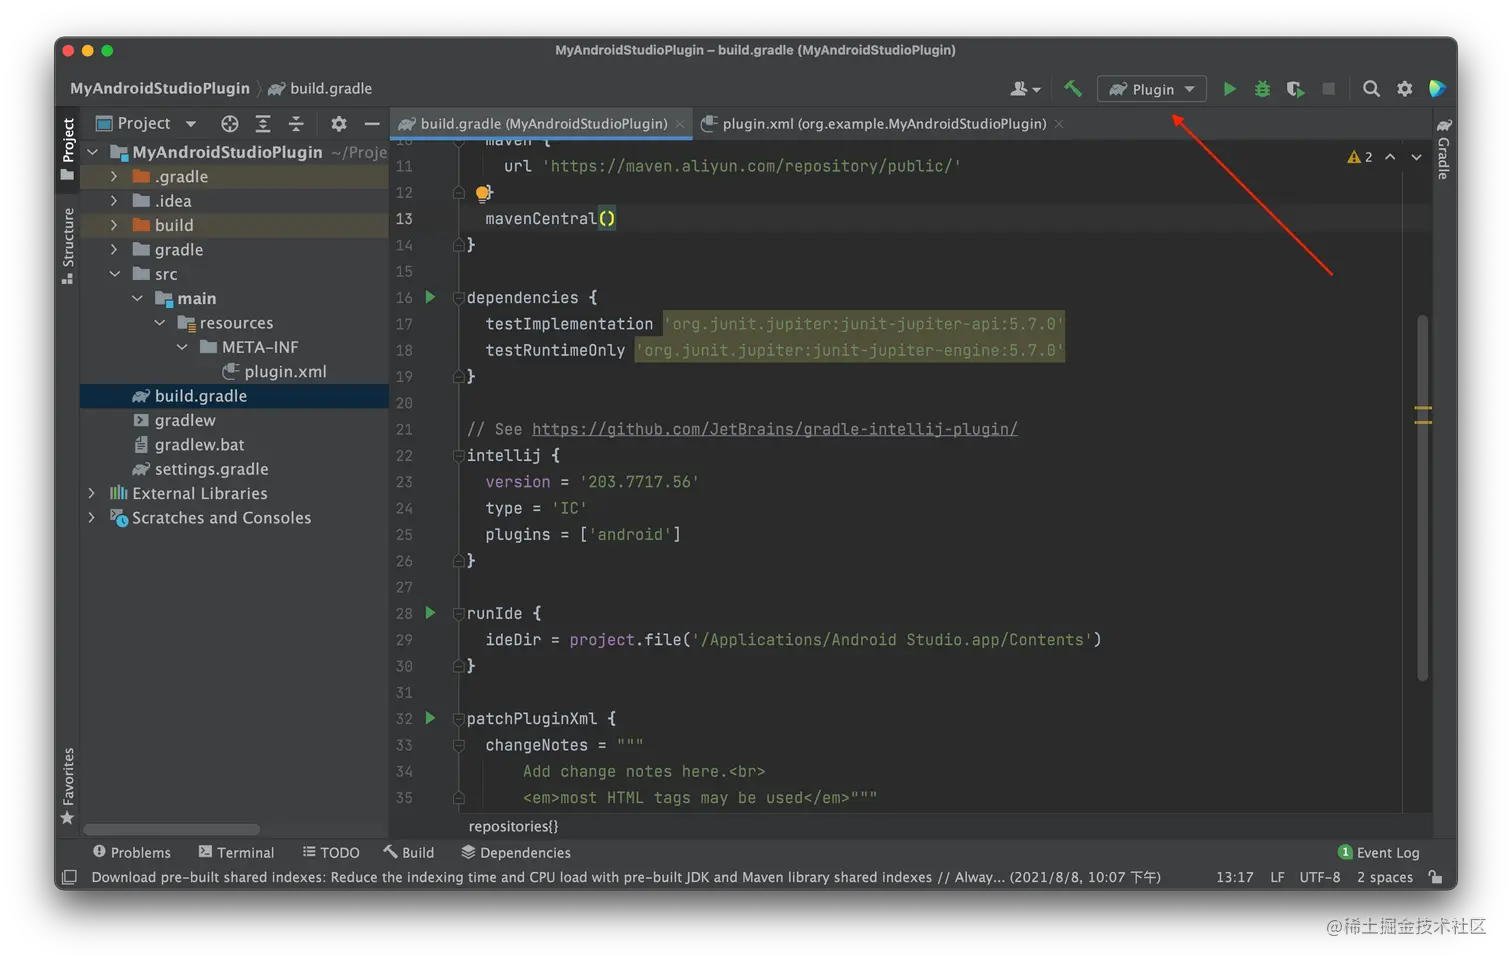
Task: Collapse all in Project panel toolbar
Action: (x=296, y=124)
